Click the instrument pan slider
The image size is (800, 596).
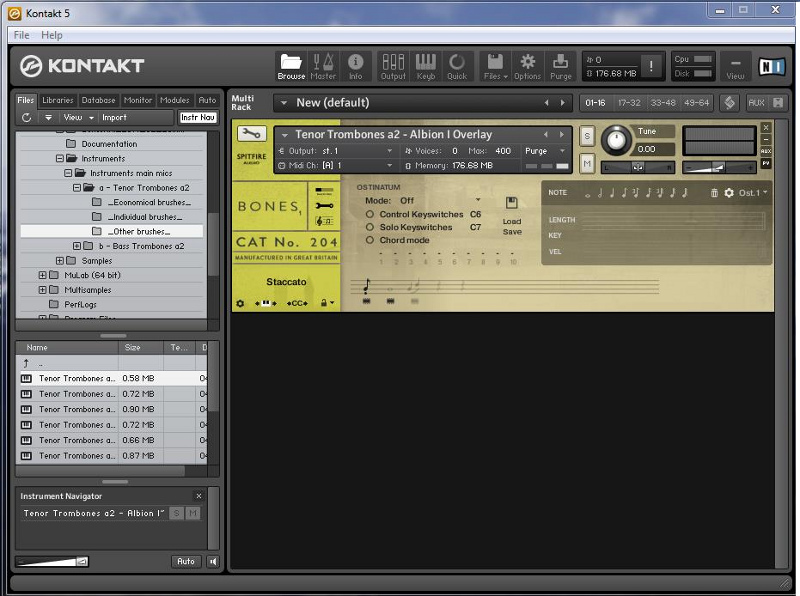click(x=638, y=167)
